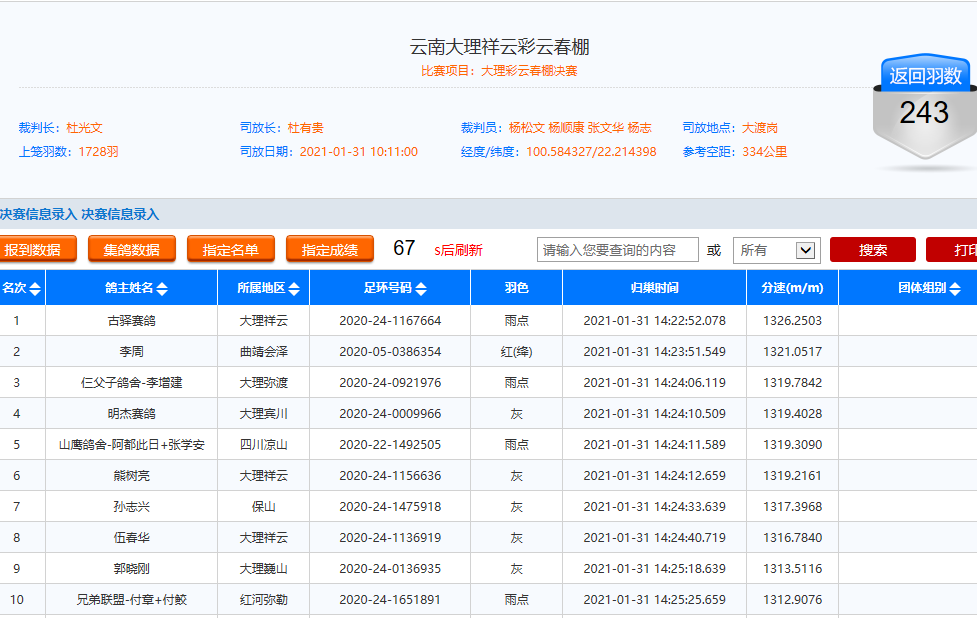Select owner 兄弟联盟-付章+付鲛
977x618 pixels.
coord(131,600)
